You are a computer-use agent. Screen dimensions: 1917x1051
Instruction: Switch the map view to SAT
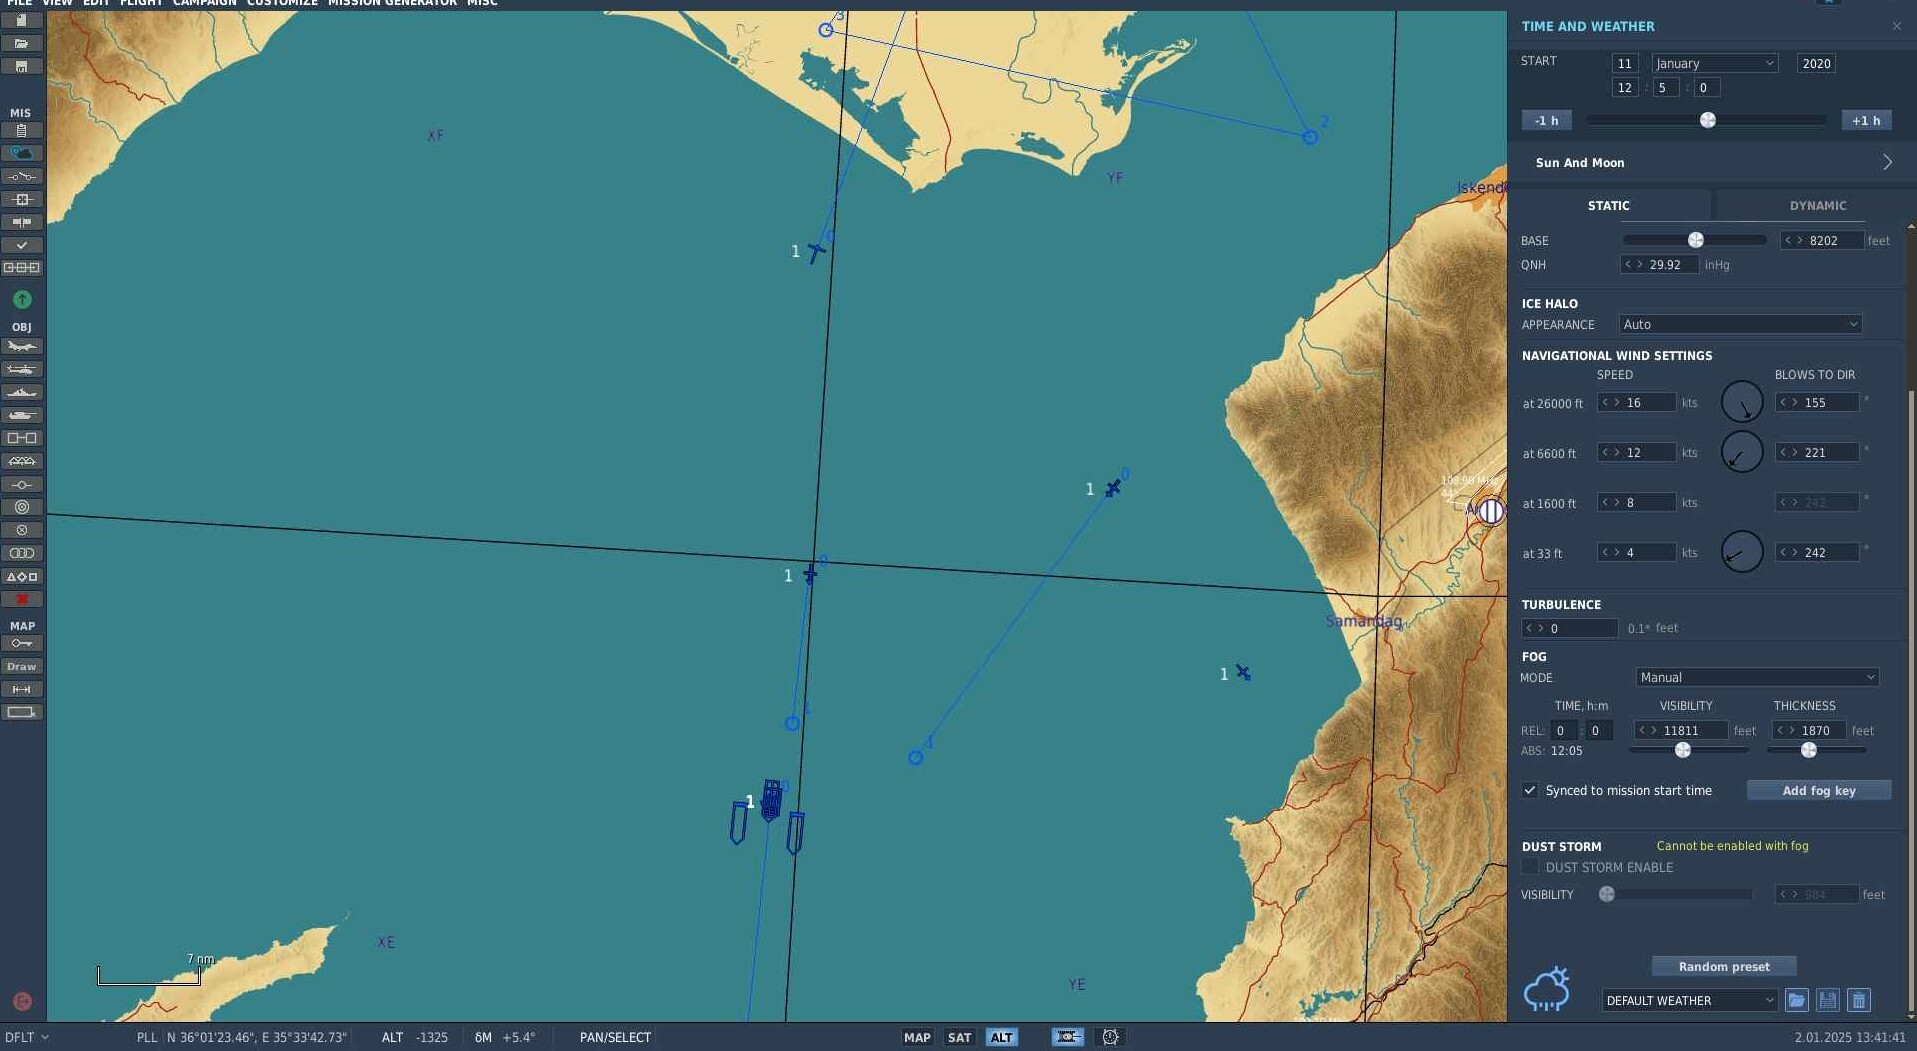pos(959,1037)
